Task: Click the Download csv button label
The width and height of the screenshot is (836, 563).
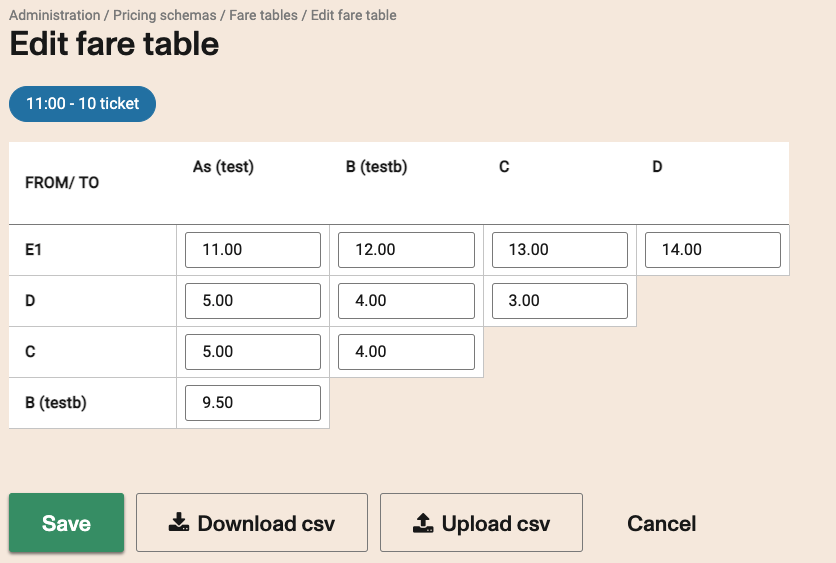Action: pyautogui.click(x=266, y=523)
